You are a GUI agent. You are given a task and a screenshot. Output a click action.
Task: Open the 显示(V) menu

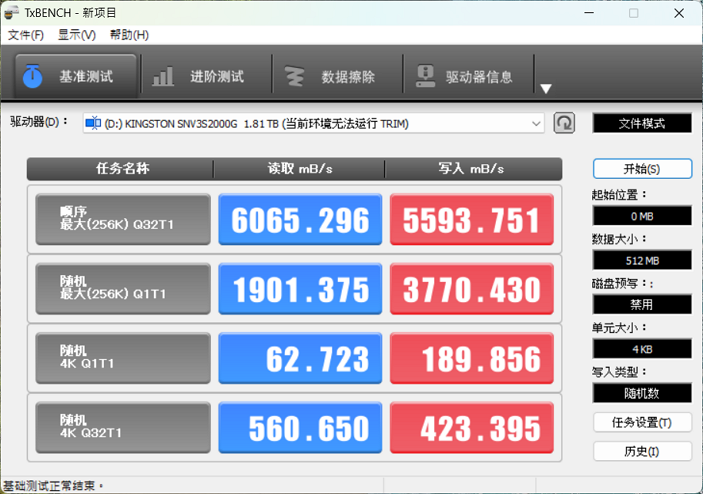77,35
